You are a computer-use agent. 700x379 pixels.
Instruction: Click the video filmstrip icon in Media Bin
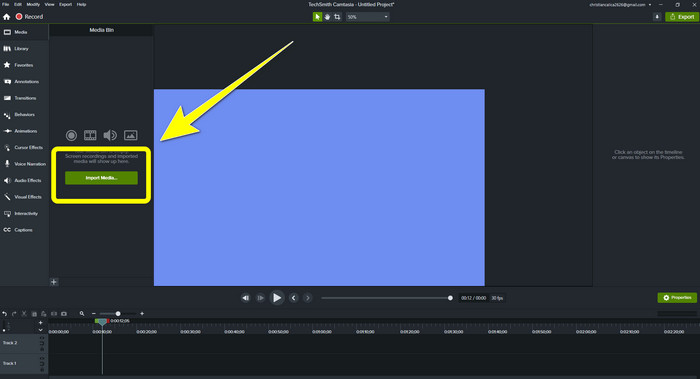point(90,135)
